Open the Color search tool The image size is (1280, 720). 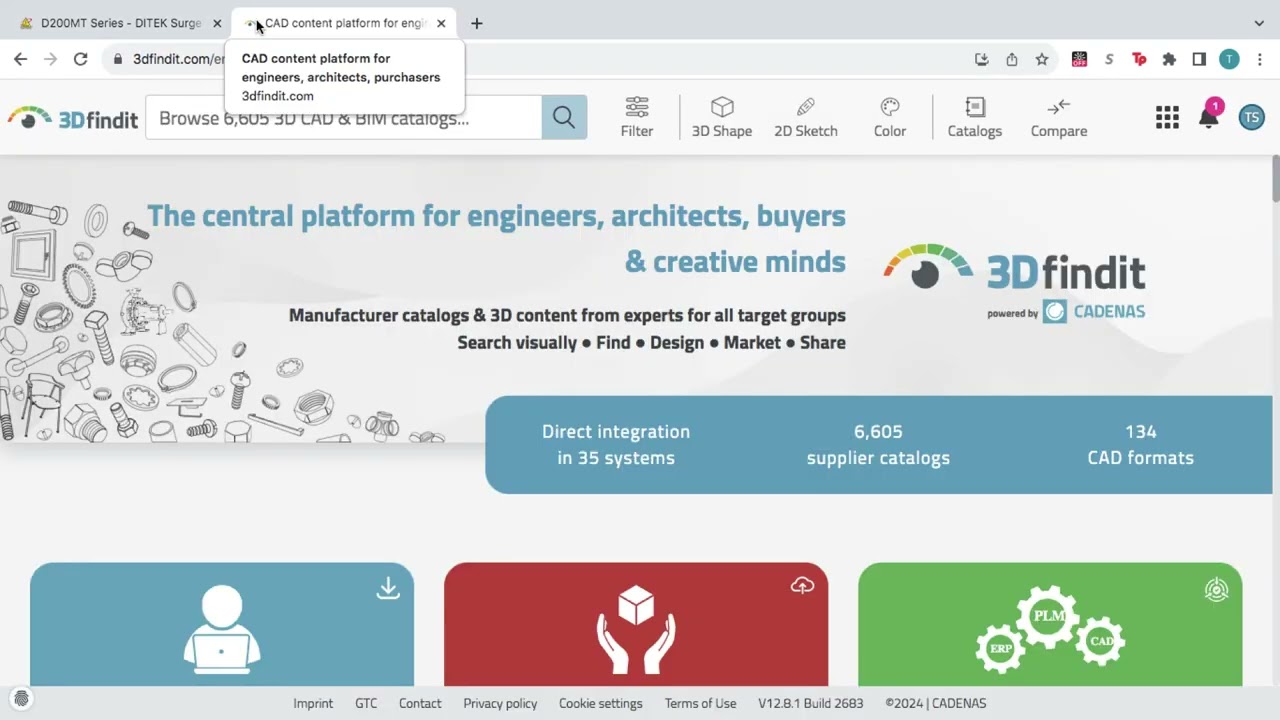tap(890, 118)
